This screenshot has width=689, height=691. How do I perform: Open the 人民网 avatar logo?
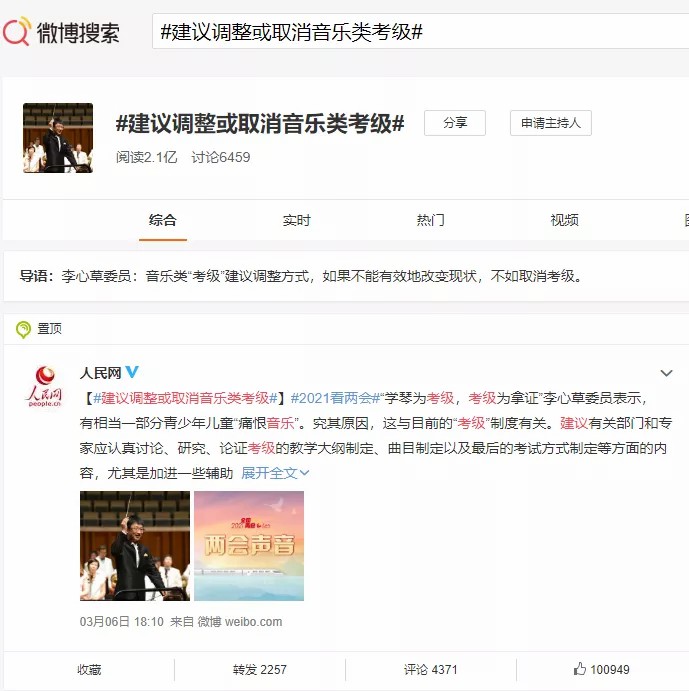click(x=45, y=386)
